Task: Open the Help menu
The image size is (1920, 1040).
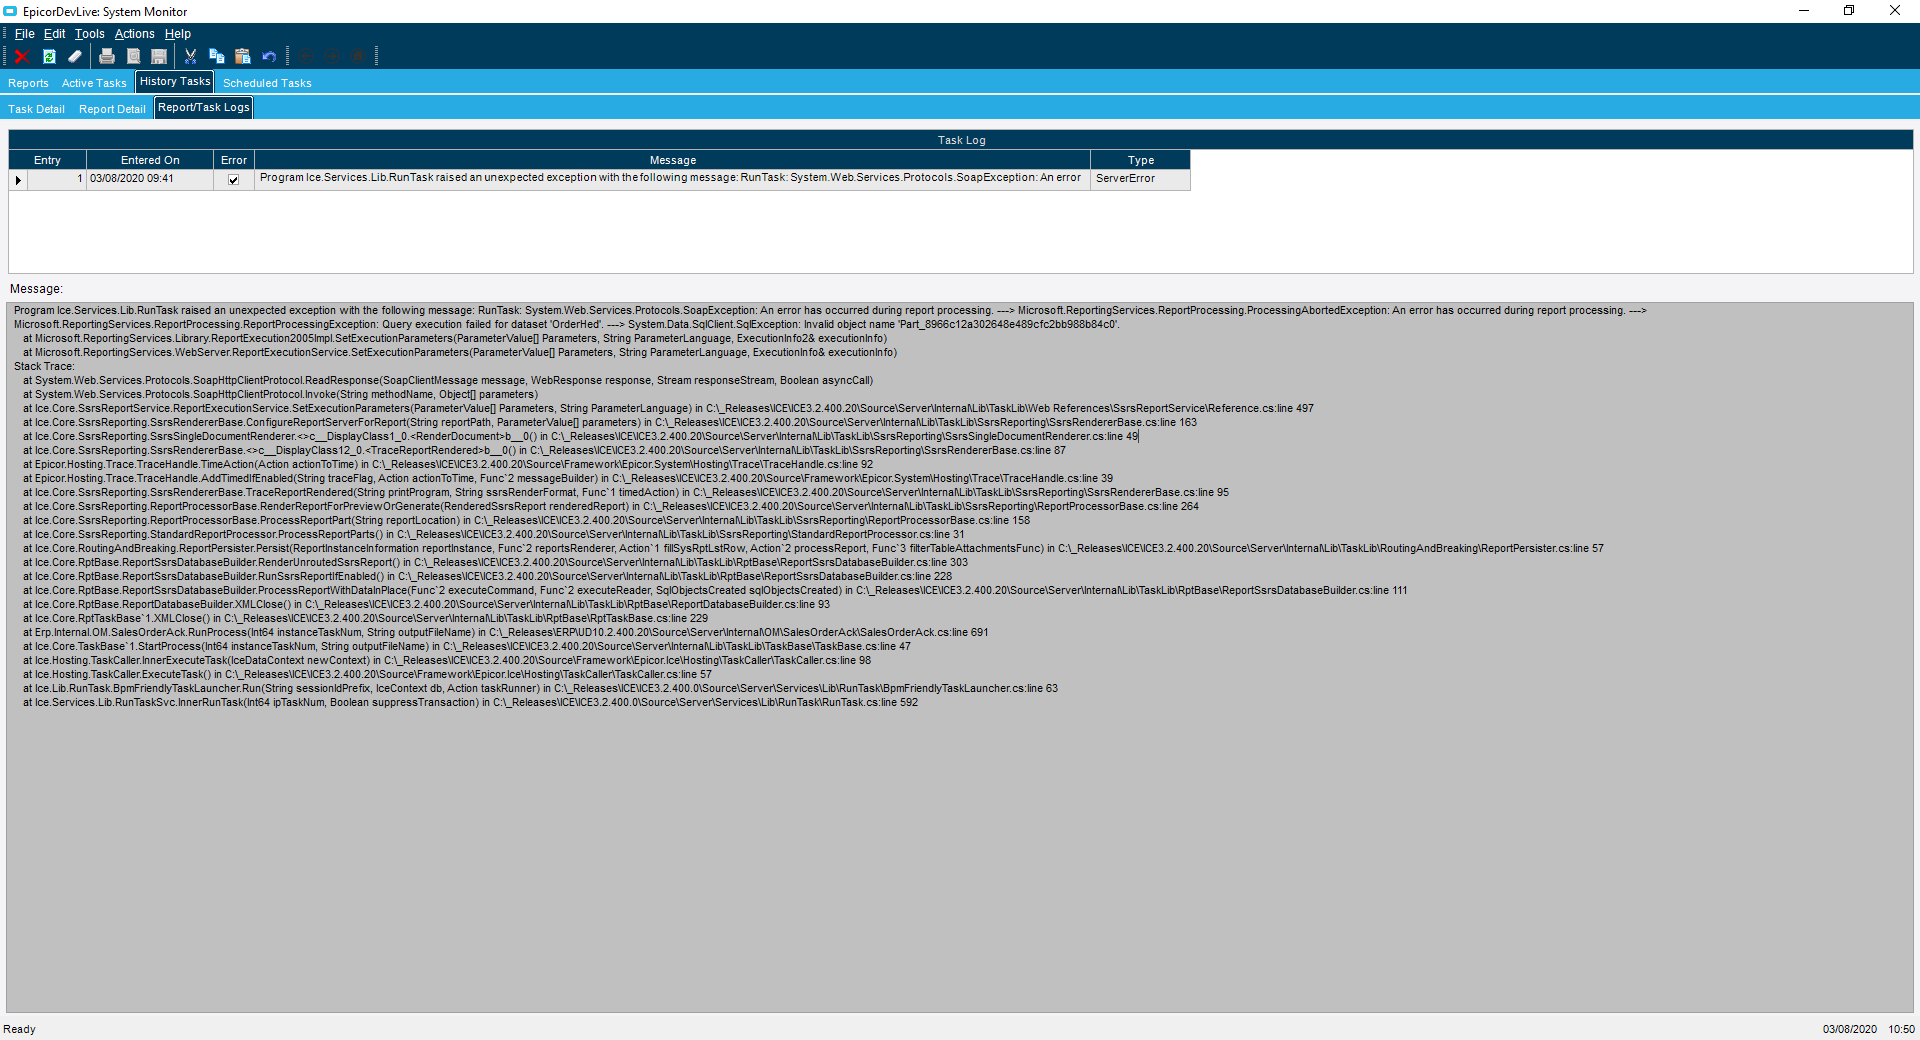Action: (x=178, y=34)
